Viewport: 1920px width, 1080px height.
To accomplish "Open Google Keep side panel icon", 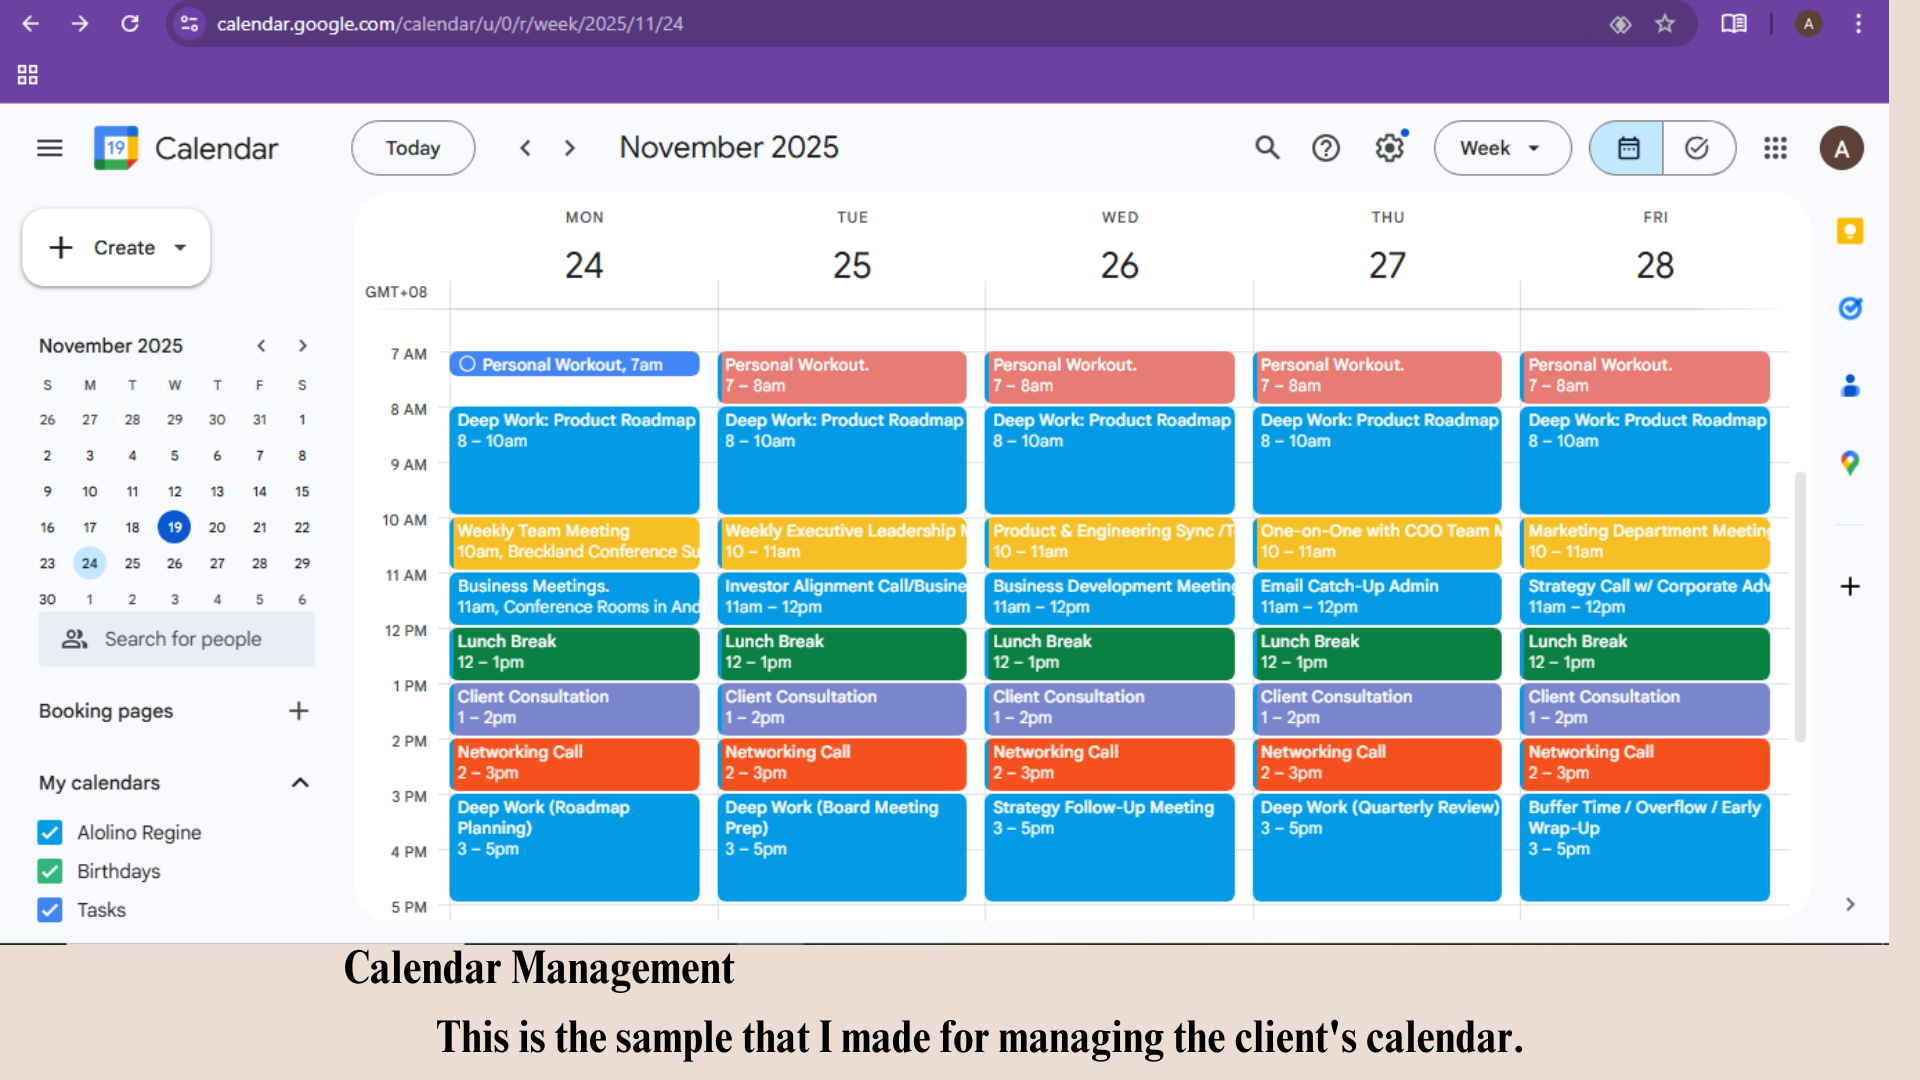I will 1850,232.
